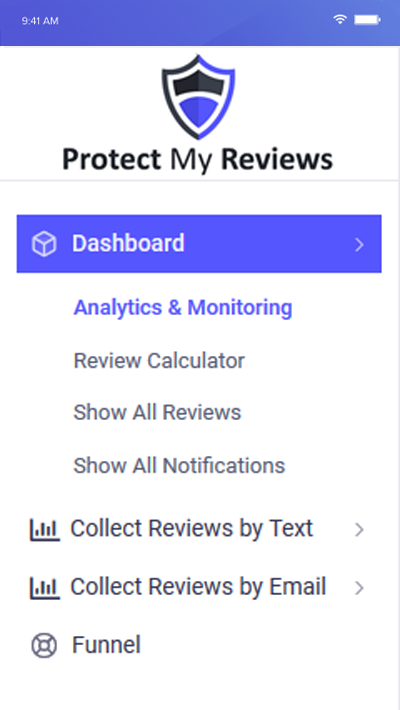Click the lifebuoy icon next to Funnel

tap(44, 645)
